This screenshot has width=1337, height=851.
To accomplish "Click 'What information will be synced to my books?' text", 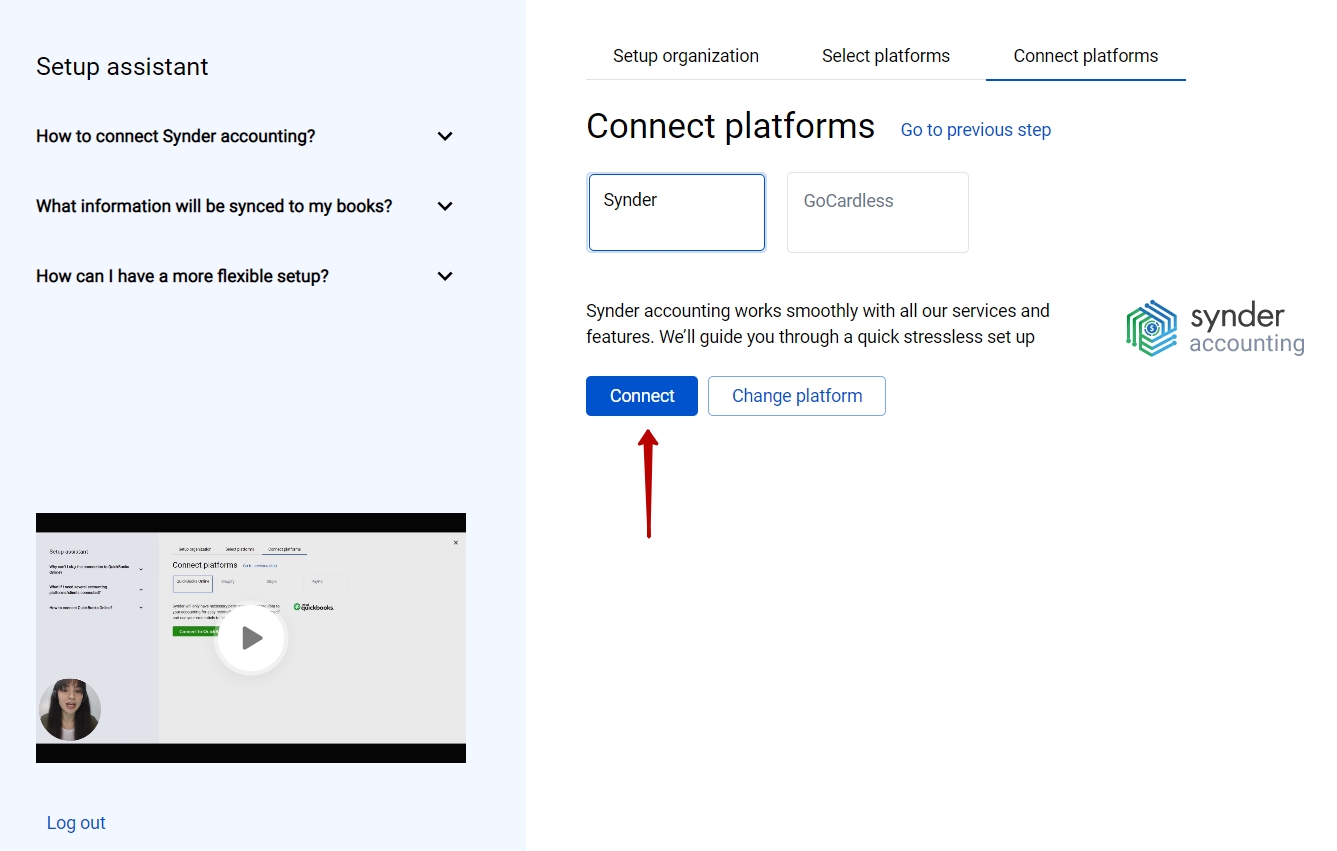I will [x=214, y=206].
